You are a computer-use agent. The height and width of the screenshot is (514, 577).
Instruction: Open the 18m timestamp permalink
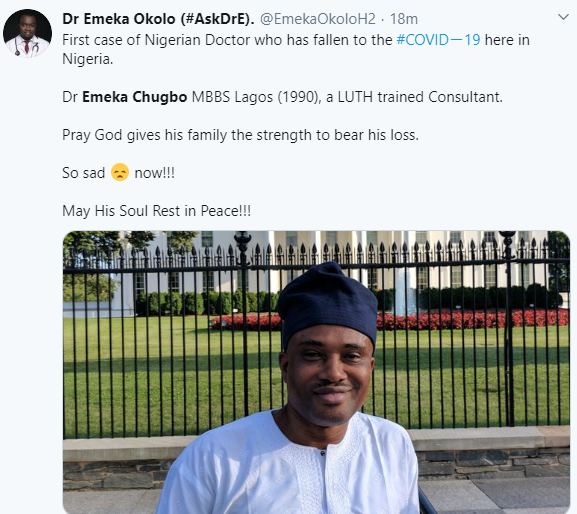coord(404,19)
